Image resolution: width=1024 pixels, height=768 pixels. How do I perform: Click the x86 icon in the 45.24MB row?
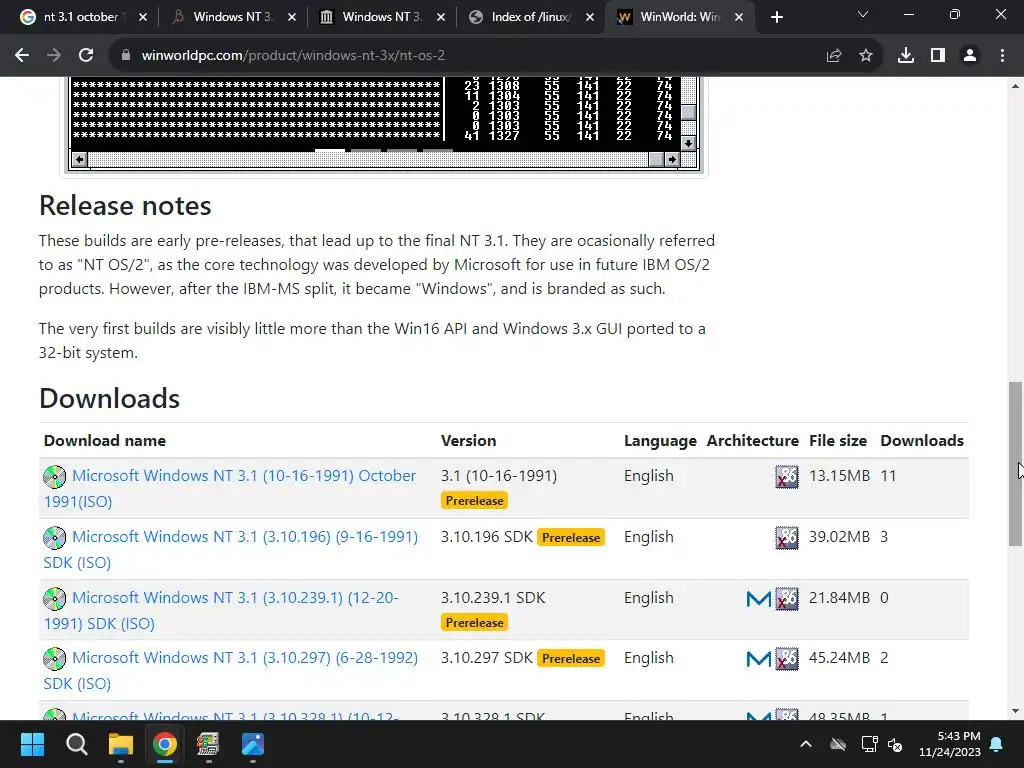coord(786,658)
